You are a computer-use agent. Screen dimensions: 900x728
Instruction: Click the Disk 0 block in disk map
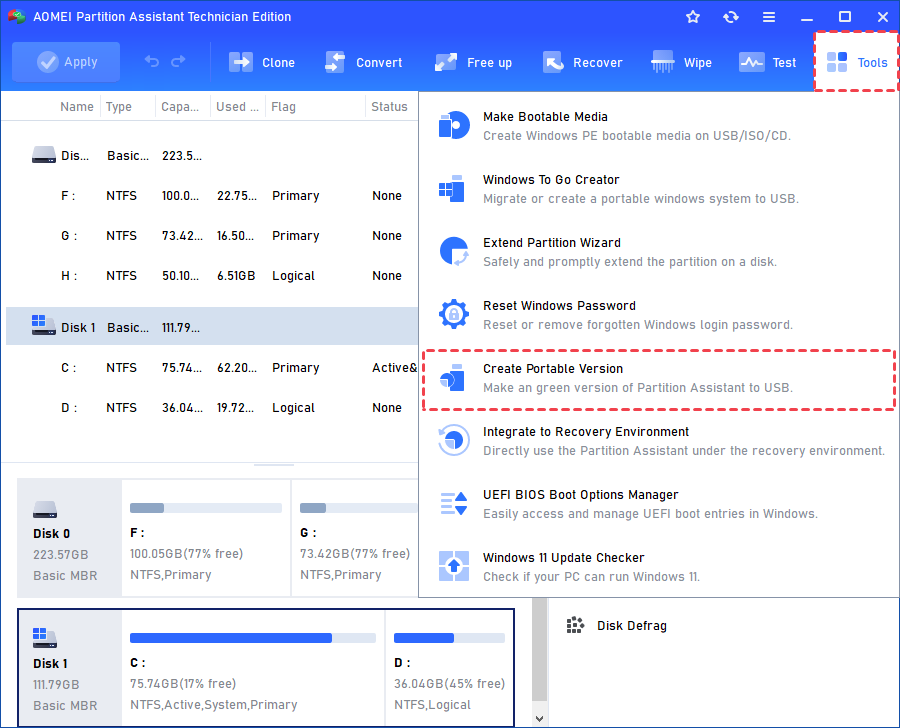click(69, 539)
